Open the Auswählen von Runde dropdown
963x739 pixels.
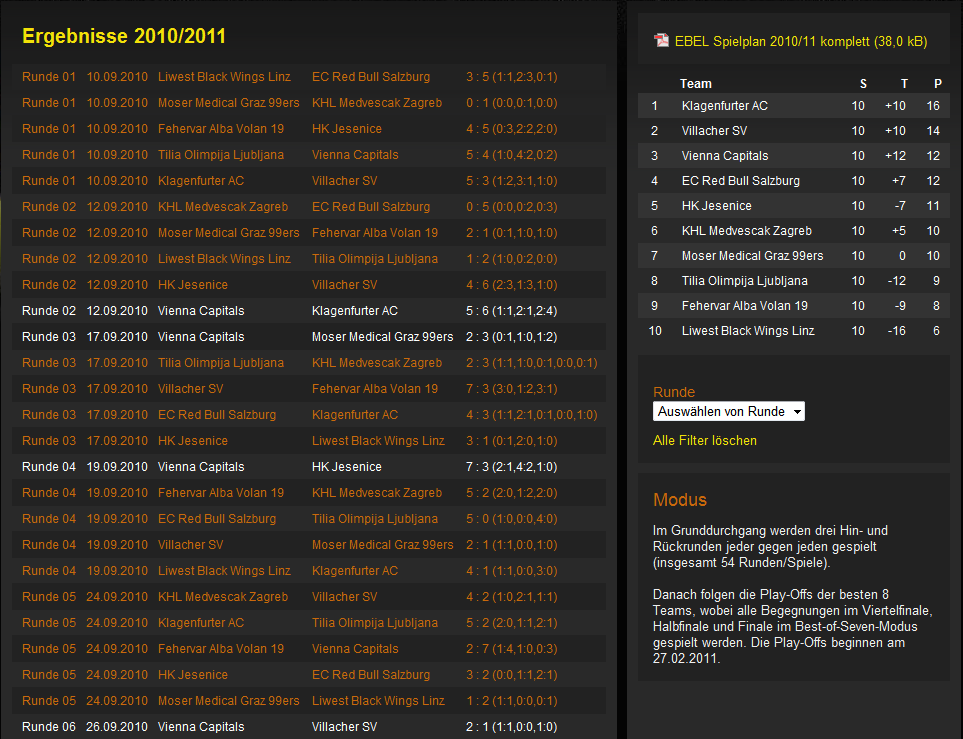point(728,412)
